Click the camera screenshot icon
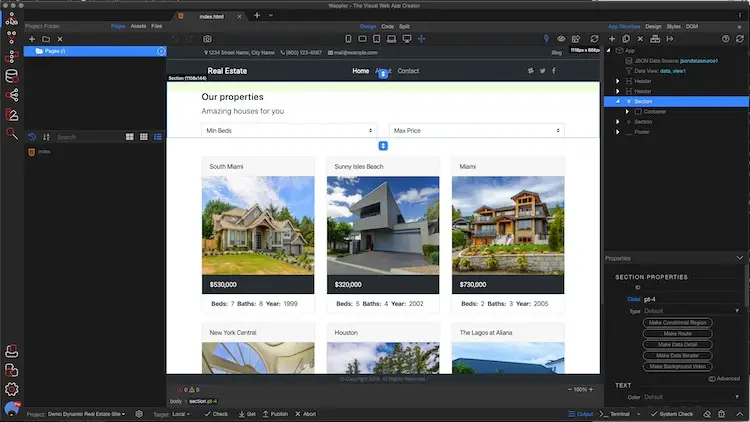750x422 pixels. (x=207, y=39)
